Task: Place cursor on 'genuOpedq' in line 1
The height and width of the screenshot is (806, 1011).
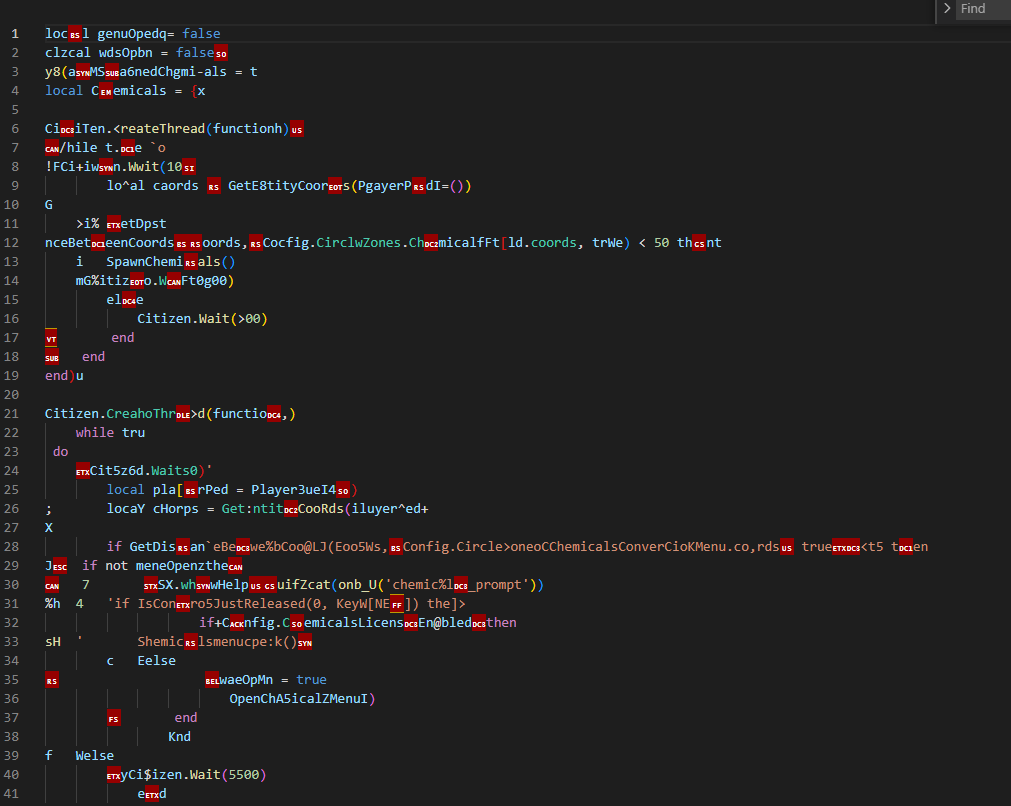Action: [132, 34]
